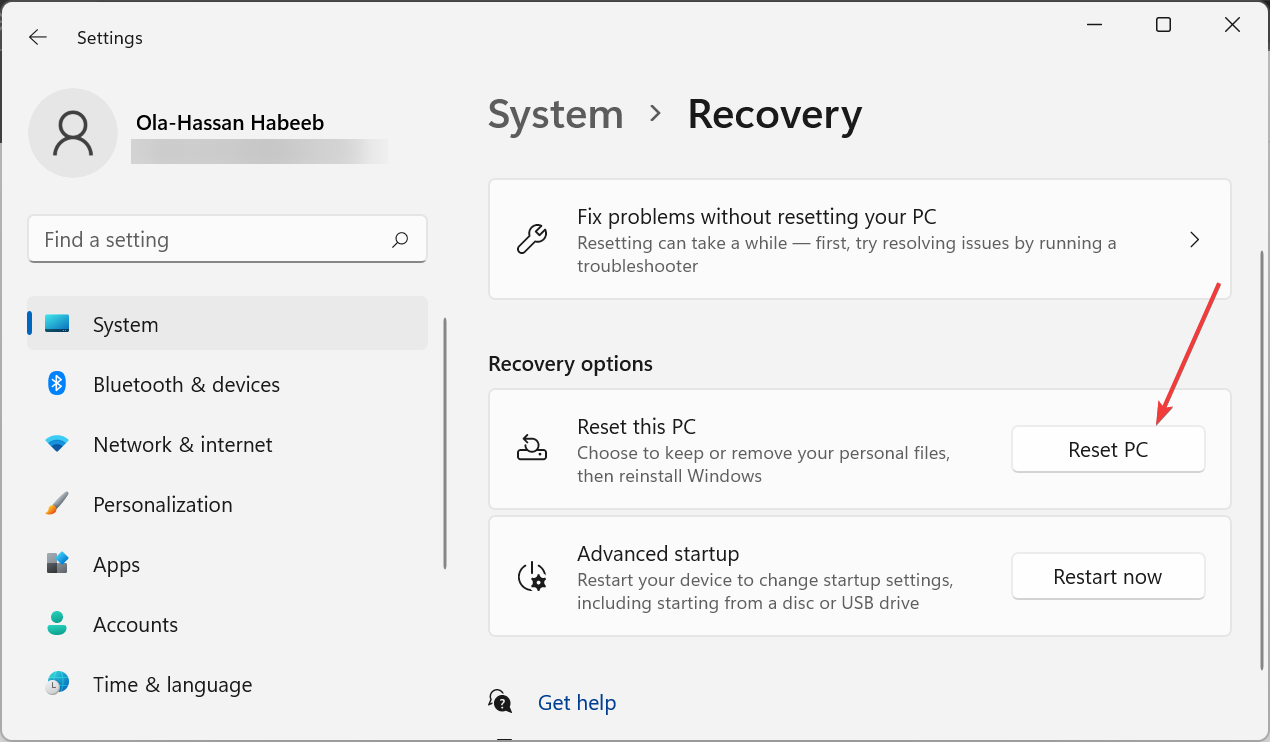Click the search magnifier icon

pyautogui.click(x=400, y=240)
